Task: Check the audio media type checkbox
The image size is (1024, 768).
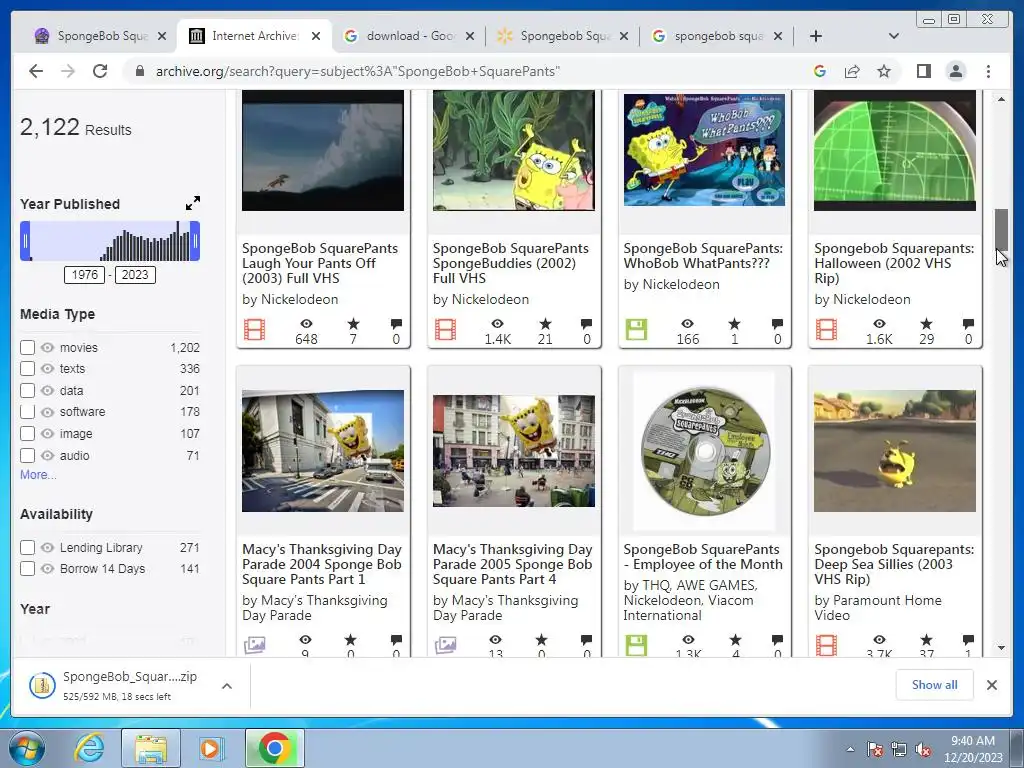Action: (27, 455)
